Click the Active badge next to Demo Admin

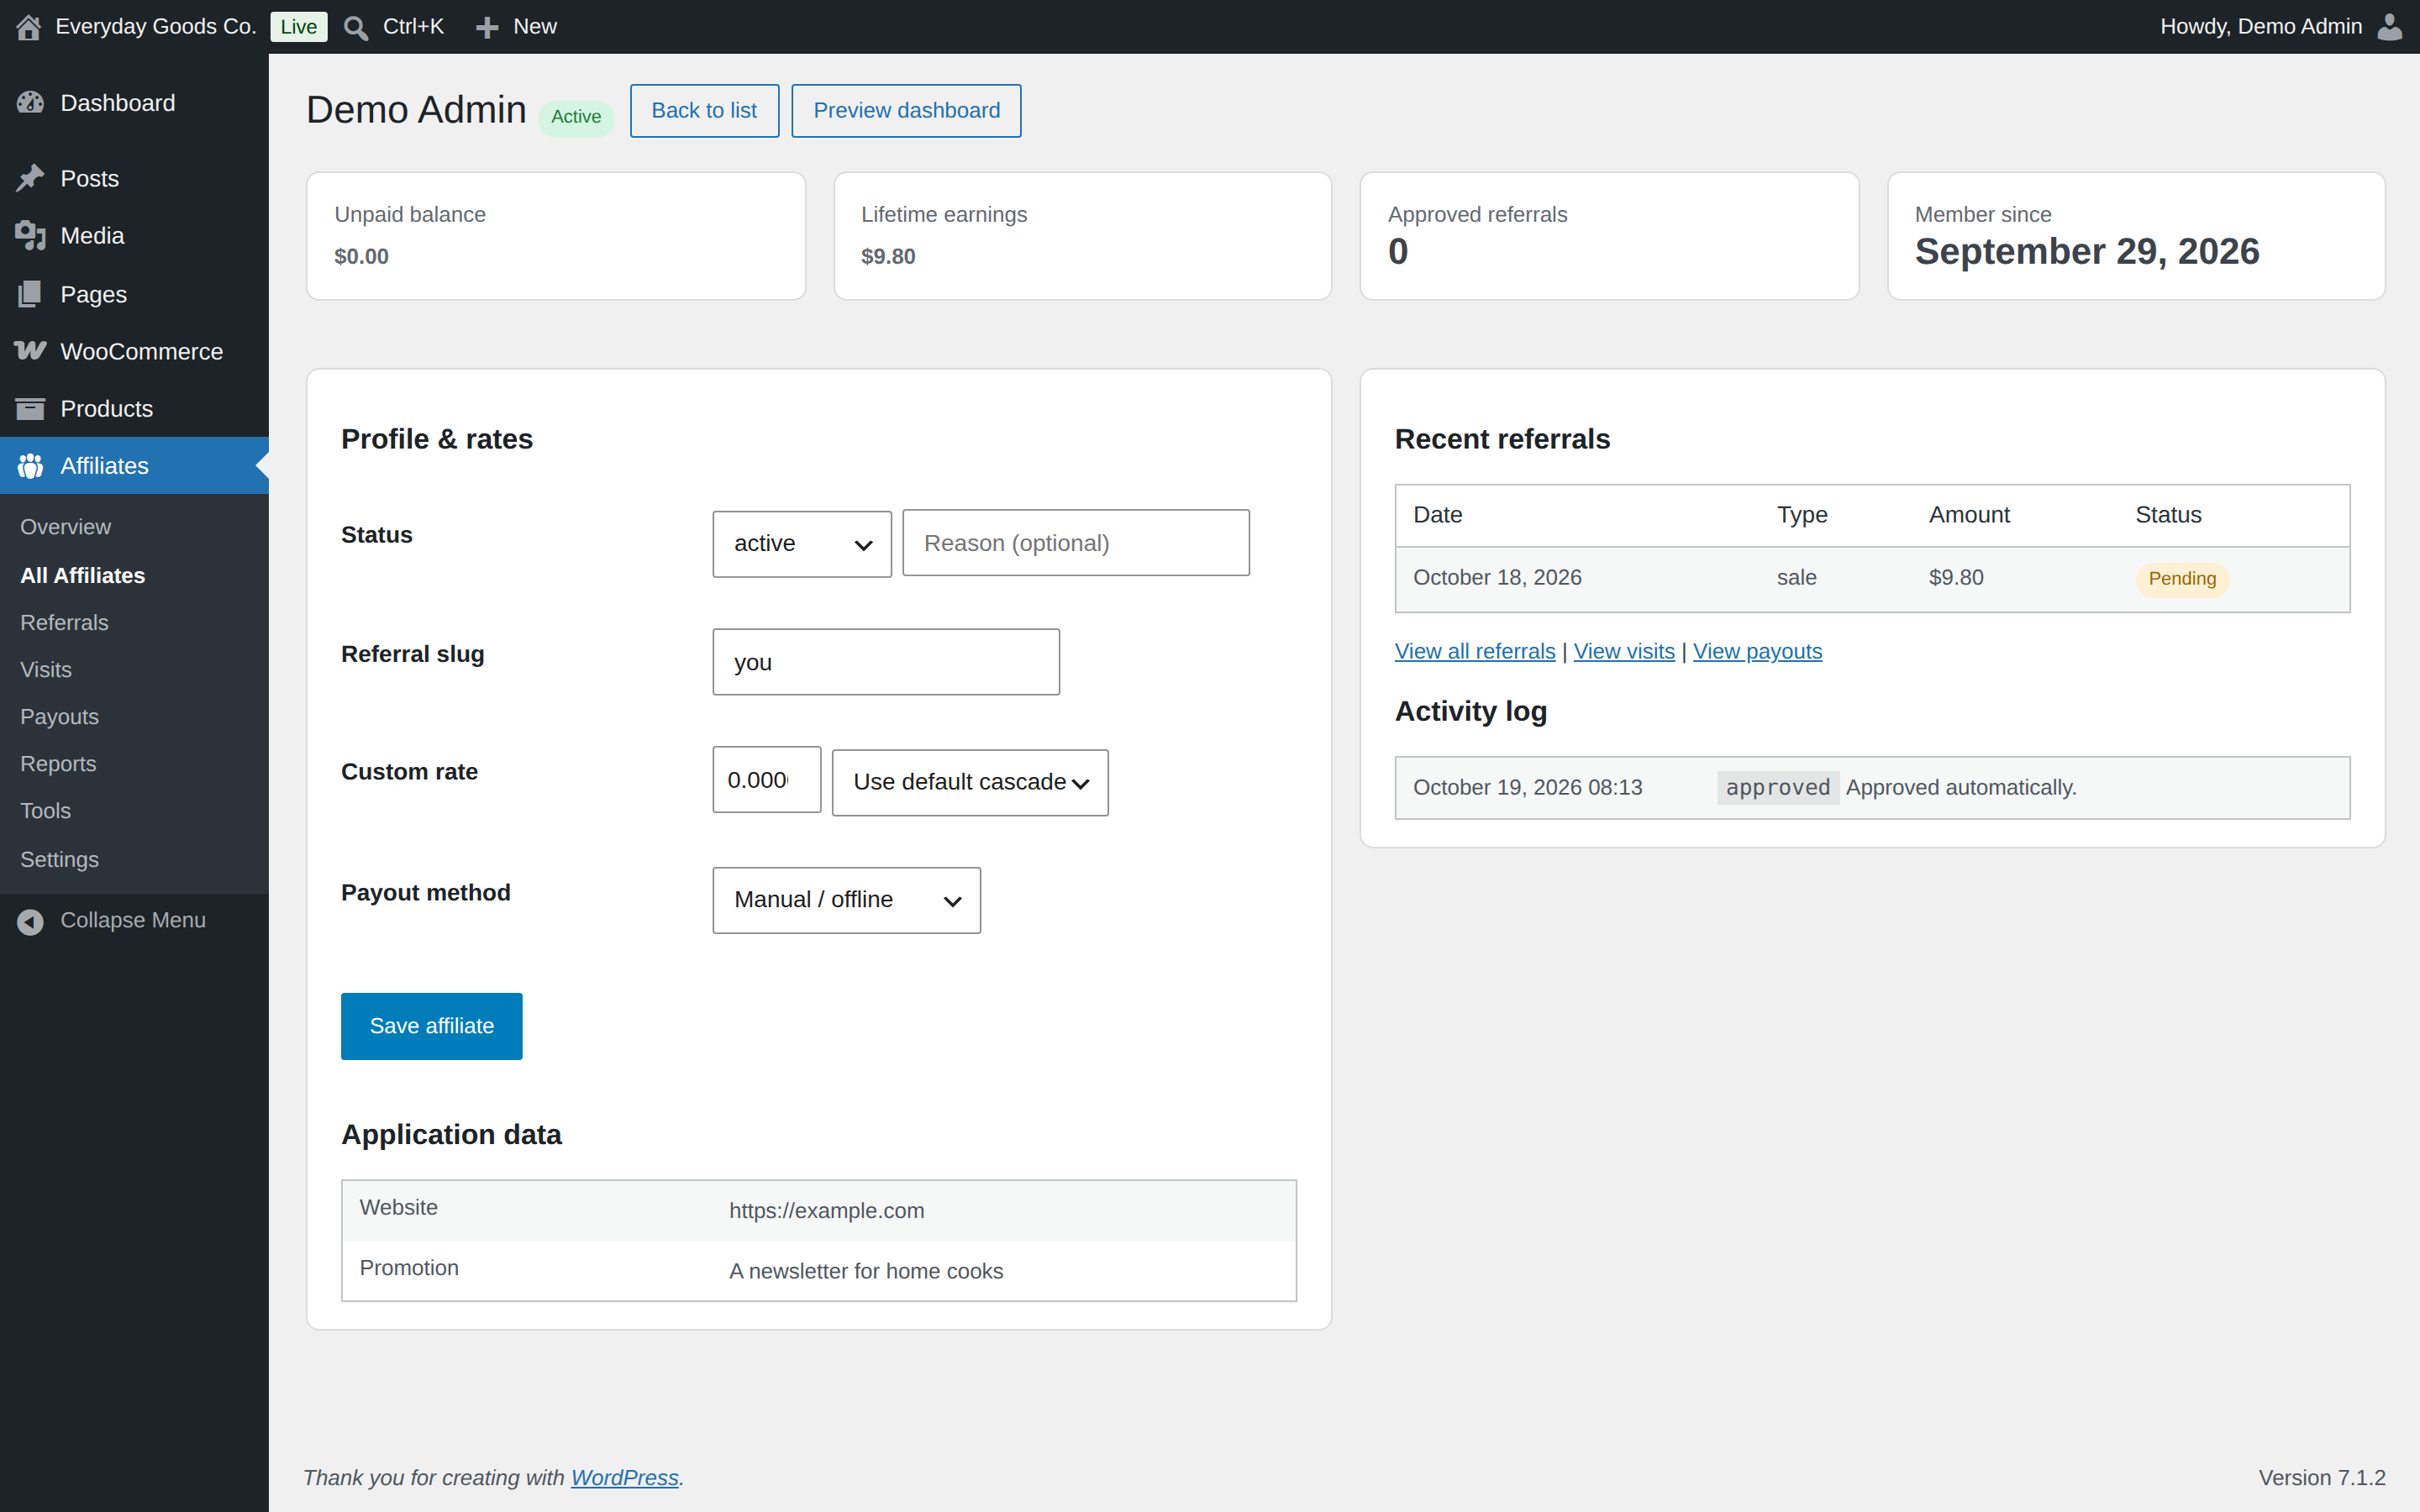pyautogui.click(x=576, y=117)
